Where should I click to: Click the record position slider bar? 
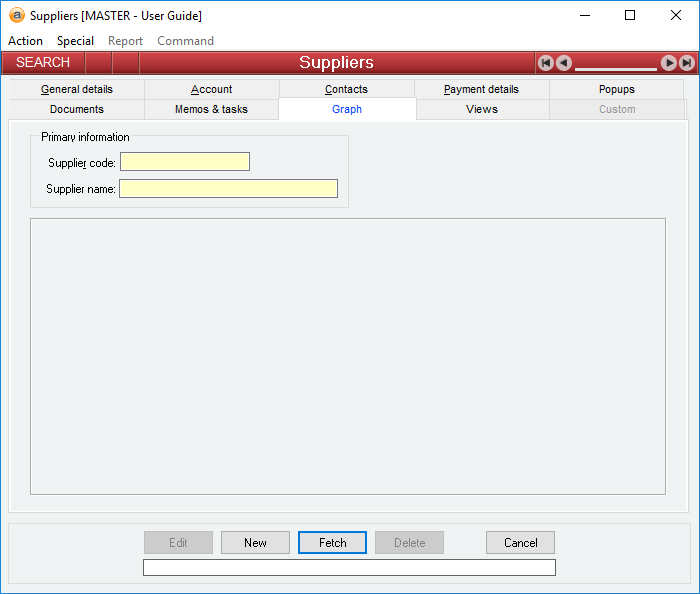click(616, 68)
